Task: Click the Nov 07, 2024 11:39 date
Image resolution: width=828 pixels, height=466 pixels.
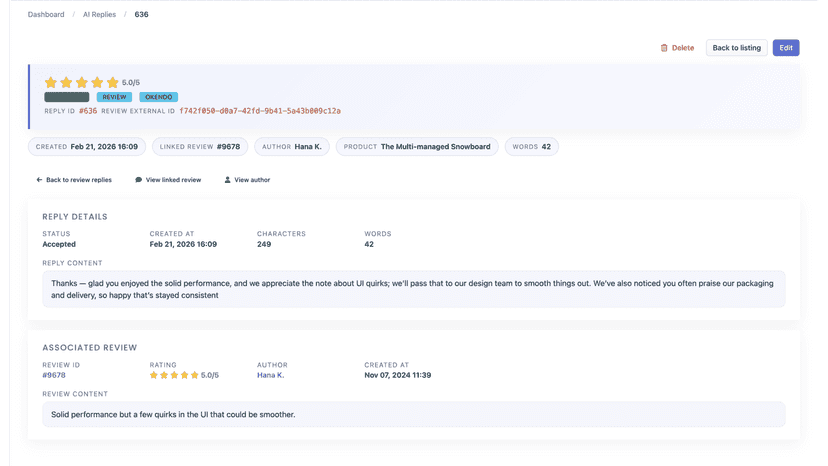Action: tap(398, 376)
